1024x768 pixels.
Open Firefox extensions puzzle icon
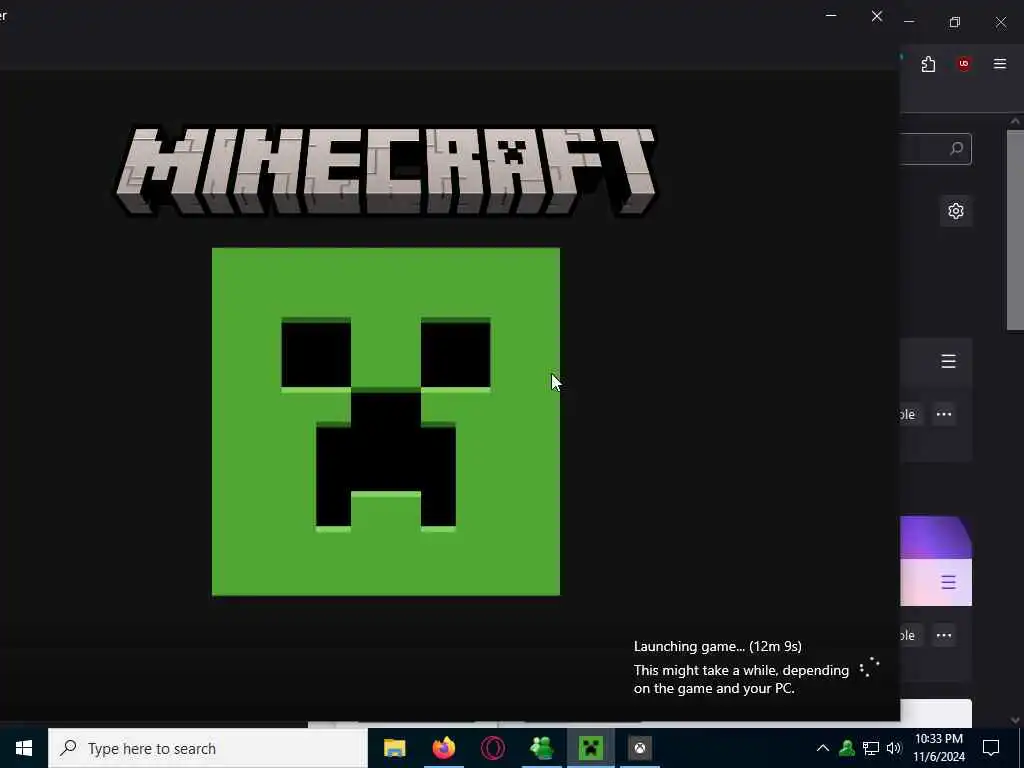coord(928,64)
